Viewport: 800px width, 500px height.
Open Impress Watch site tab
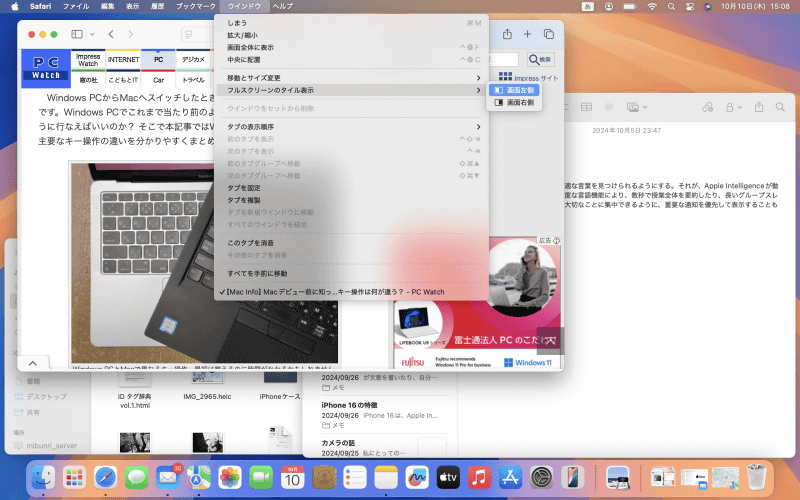[88, 60]
